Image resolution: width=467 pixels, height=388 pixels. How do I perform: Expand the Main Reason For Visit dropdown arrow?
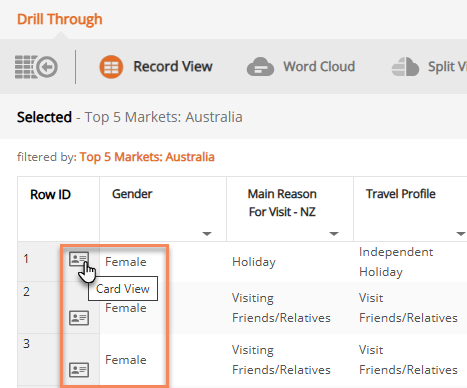click(x=334, y=234)
